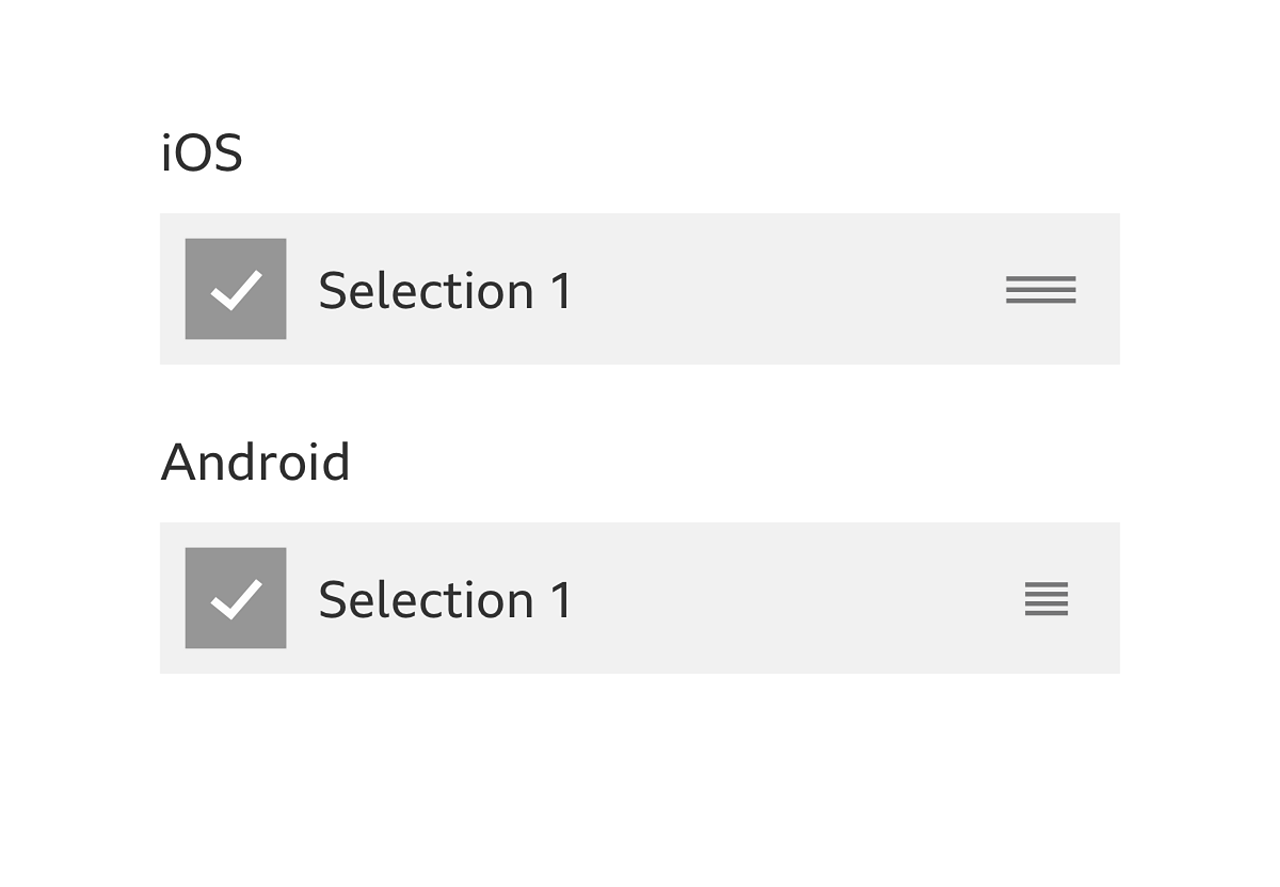The height and width of the screenshot is (887, 1280).
Task: Toggle the gray checkbox in the Android example
Action: pyautogui.click(x=236, y=598)
